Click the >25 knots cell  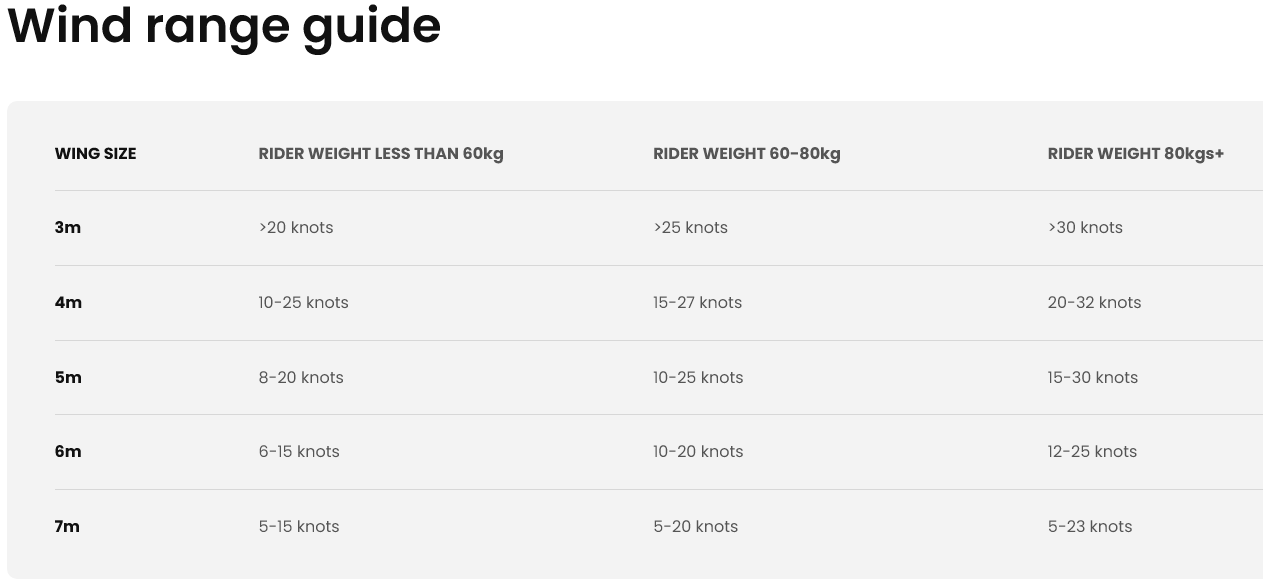click(691, 228)
